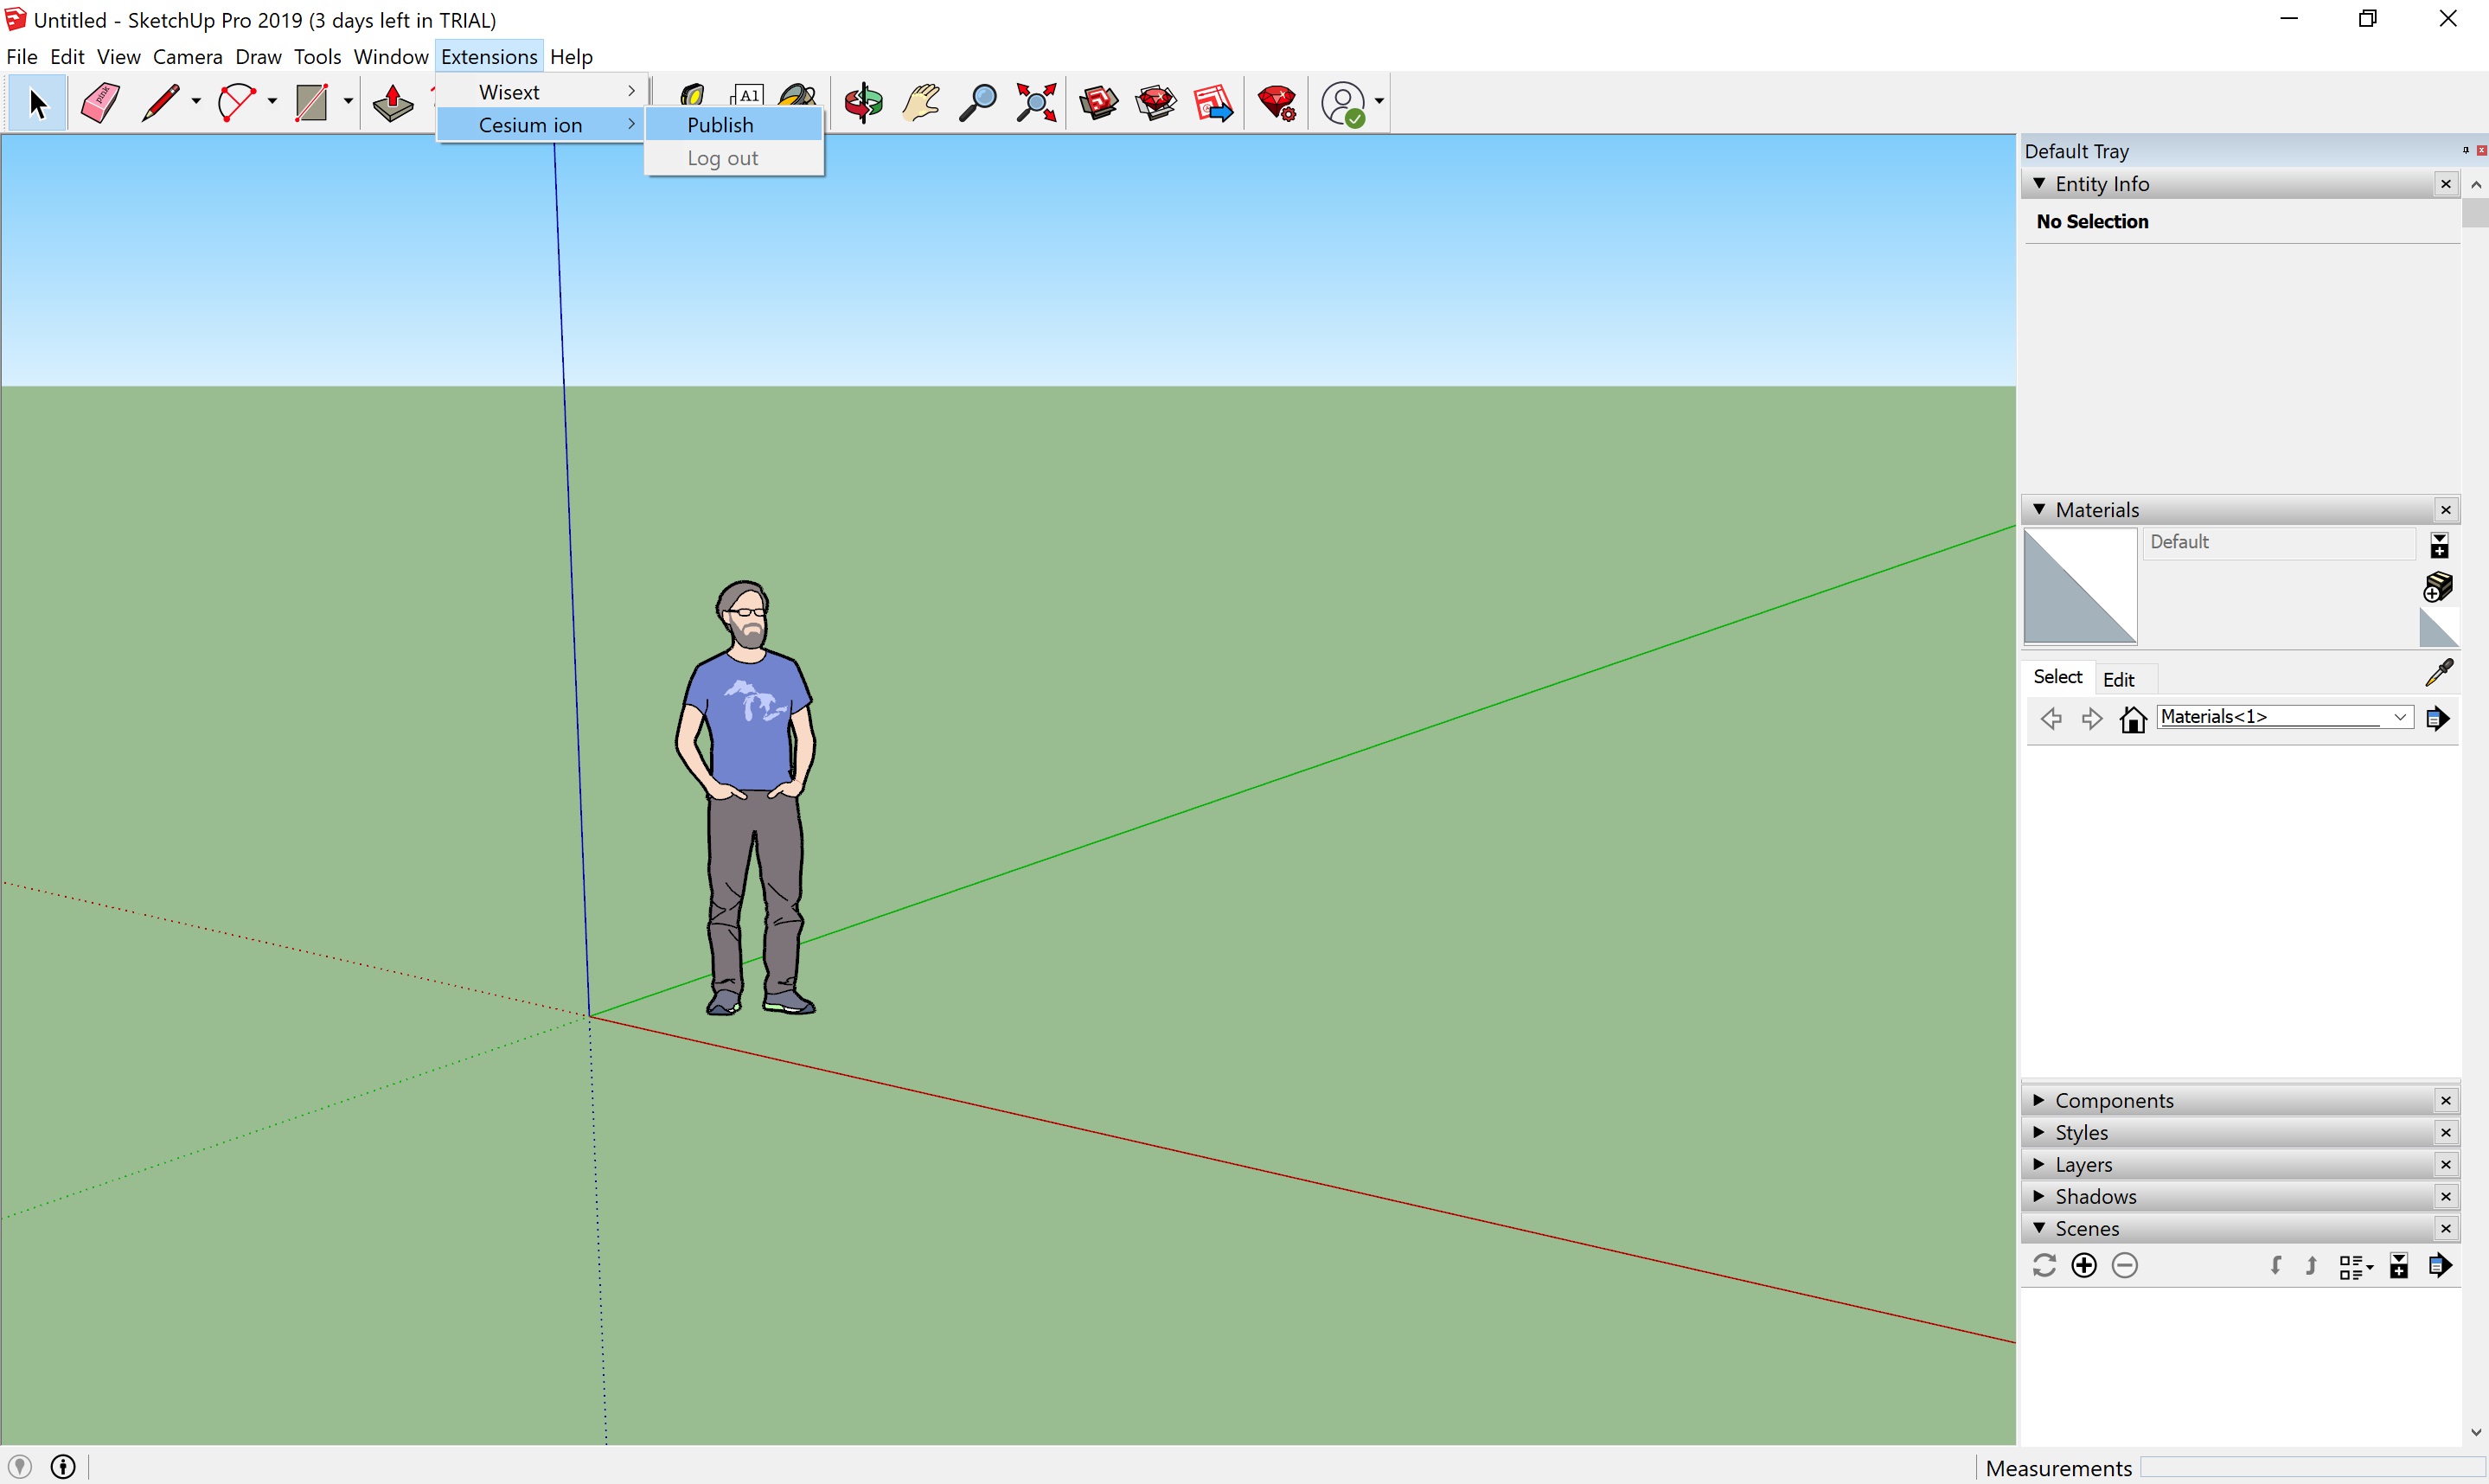
Task: Open the arc tool dropdown arrow
Action: click(x=272, y=102)
